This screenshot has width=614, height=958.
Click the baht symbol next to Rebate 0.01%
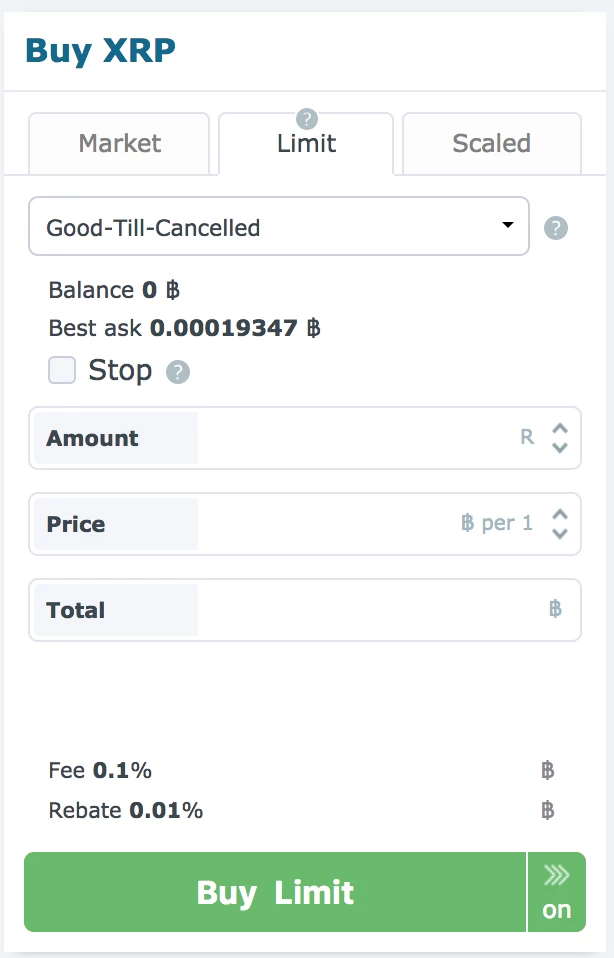coord(549,811)
